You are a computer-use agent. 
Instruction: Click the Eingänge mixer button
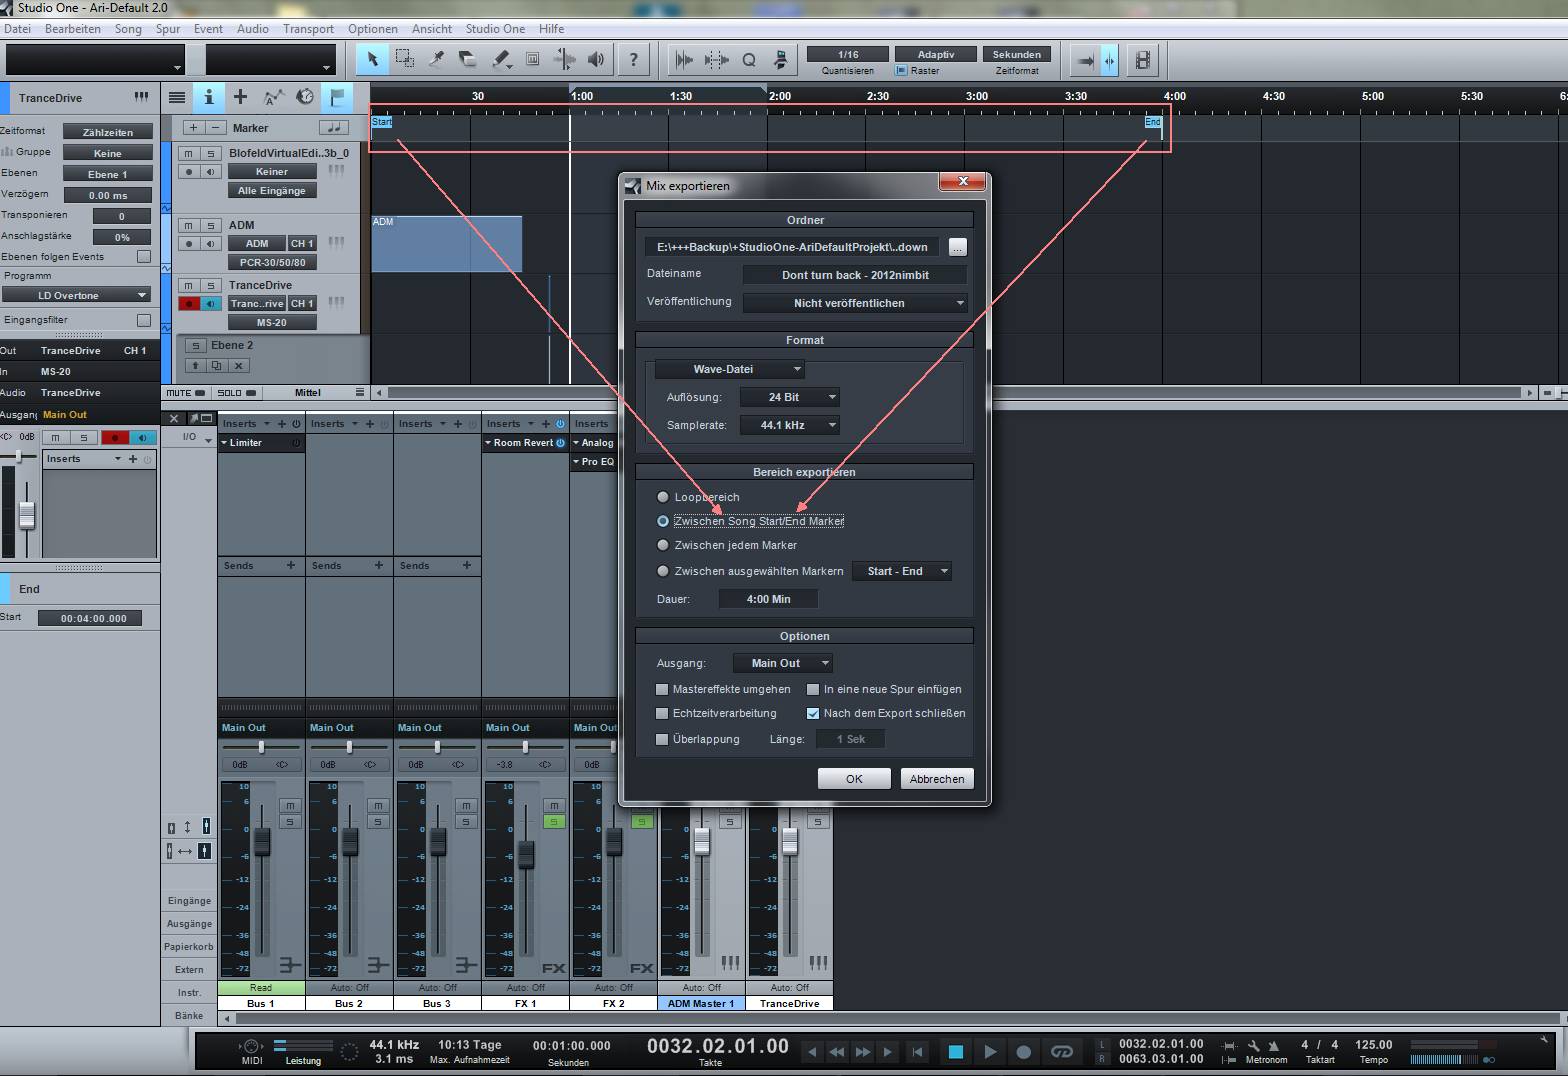(189, 900)
